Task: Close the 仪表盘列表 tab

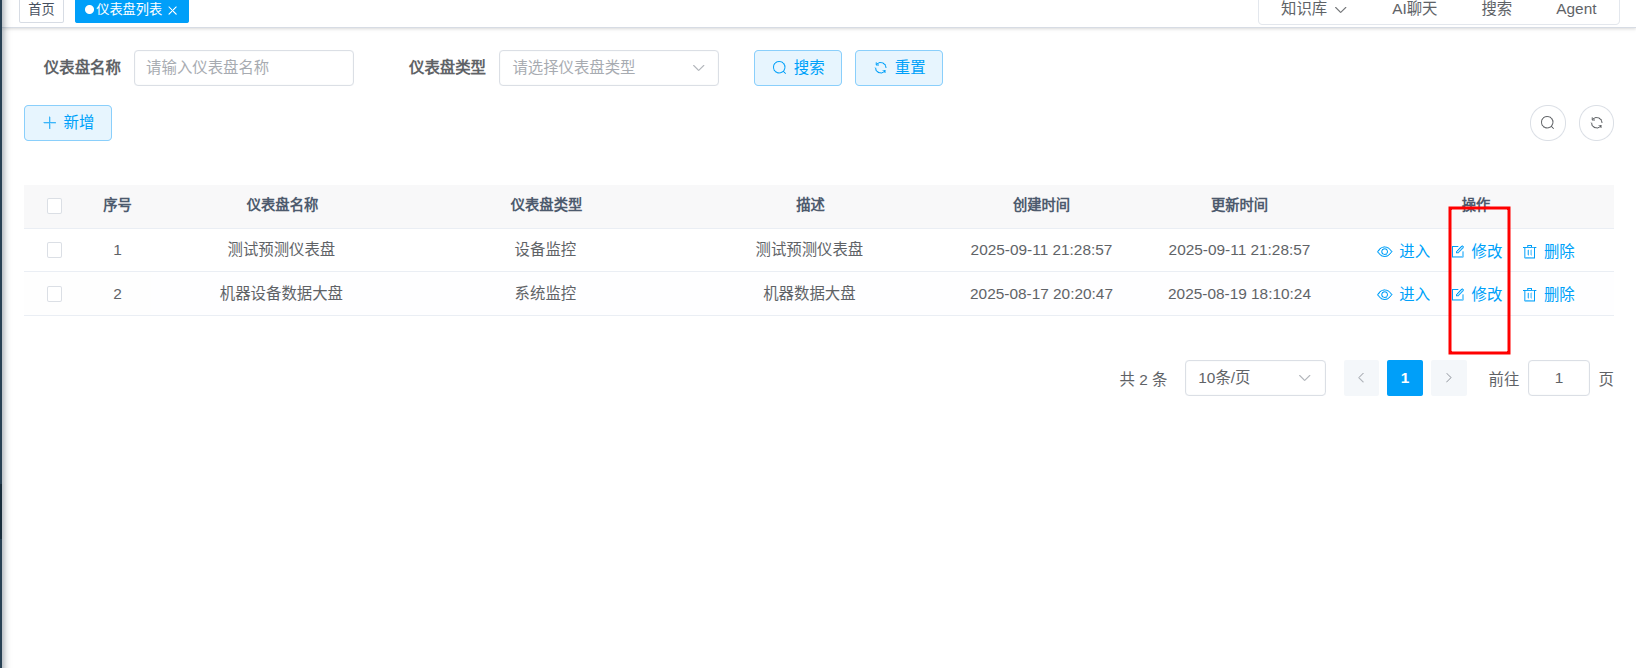Action: (173, 10)
